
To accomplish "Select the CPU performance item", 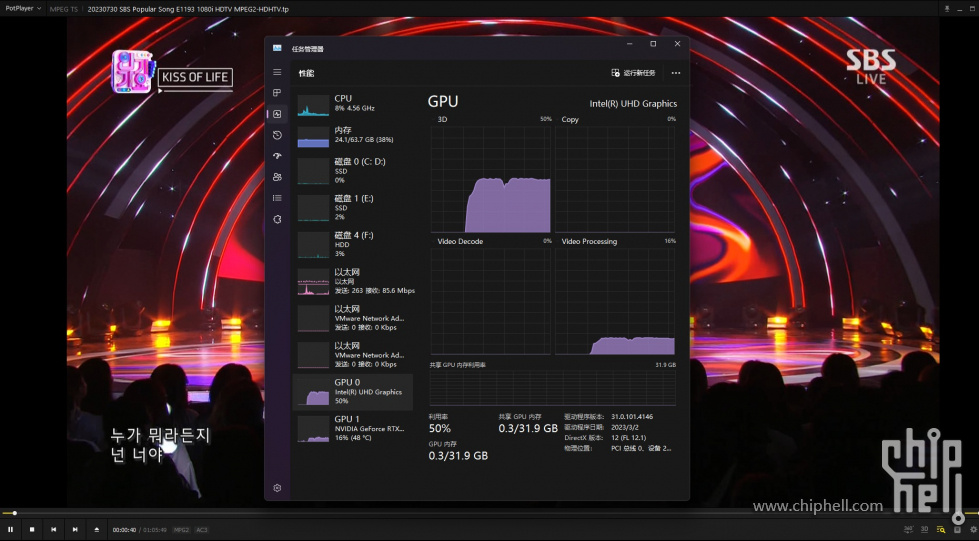I will pos(353,104).
